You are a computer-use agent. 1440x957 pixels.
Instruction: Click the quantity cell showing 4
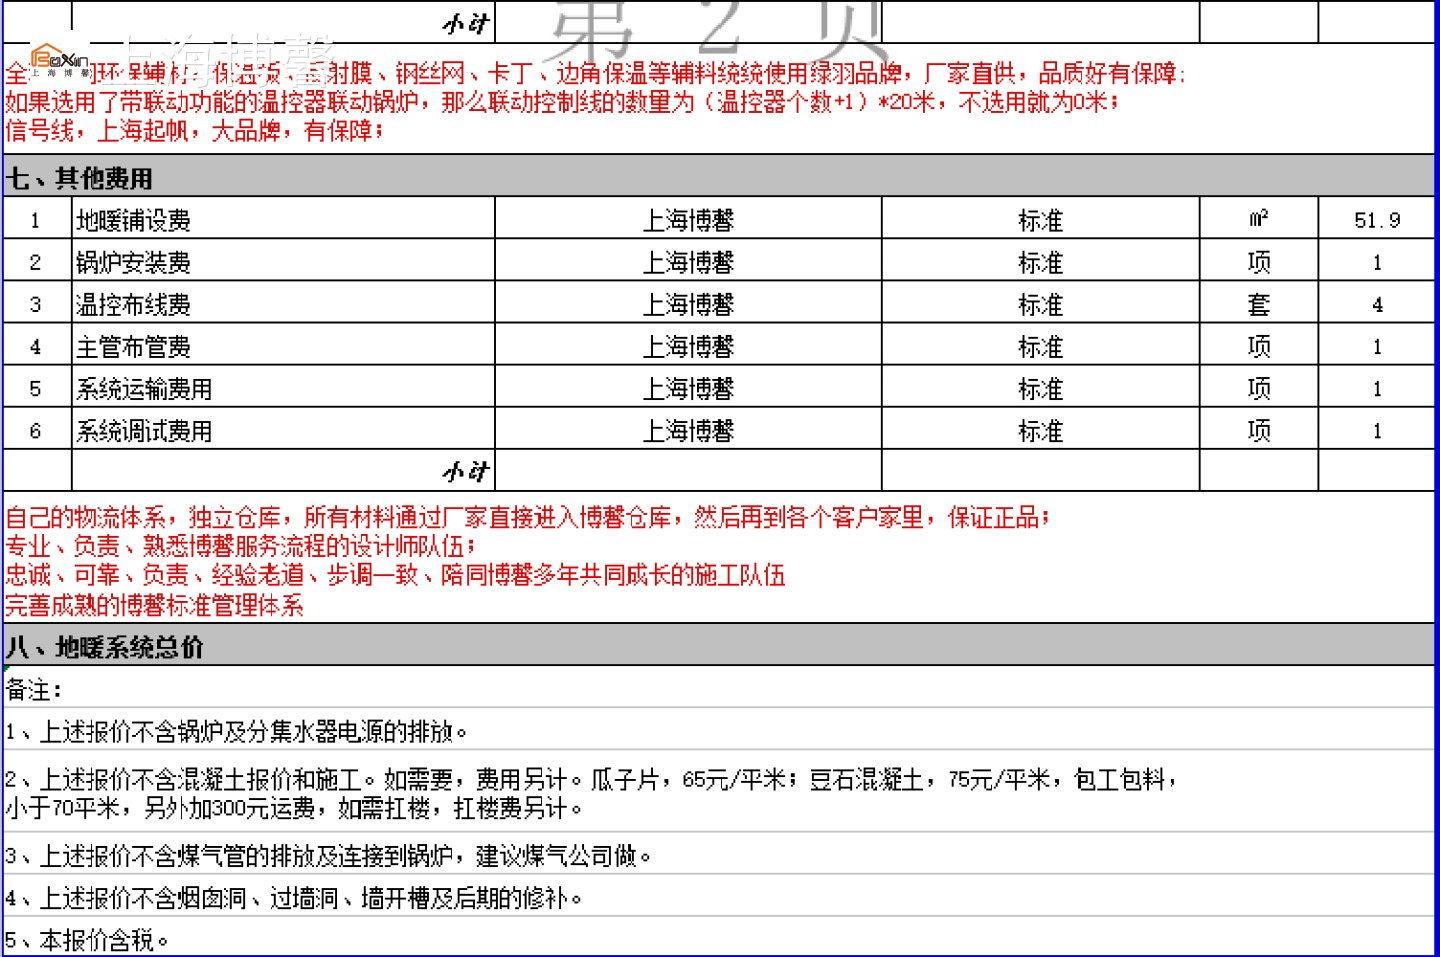(x=1376, y=304)
